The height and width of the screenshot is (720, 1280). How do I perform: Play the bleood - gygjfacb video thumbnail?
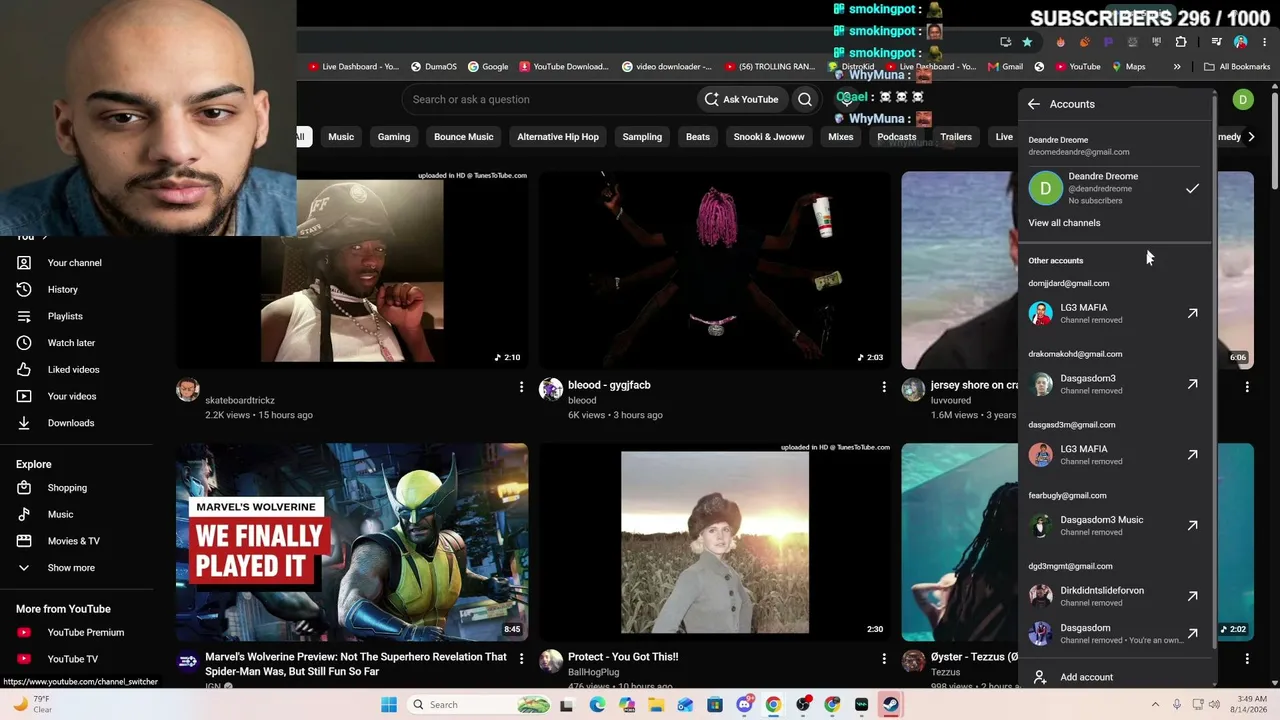click(715, 270)
